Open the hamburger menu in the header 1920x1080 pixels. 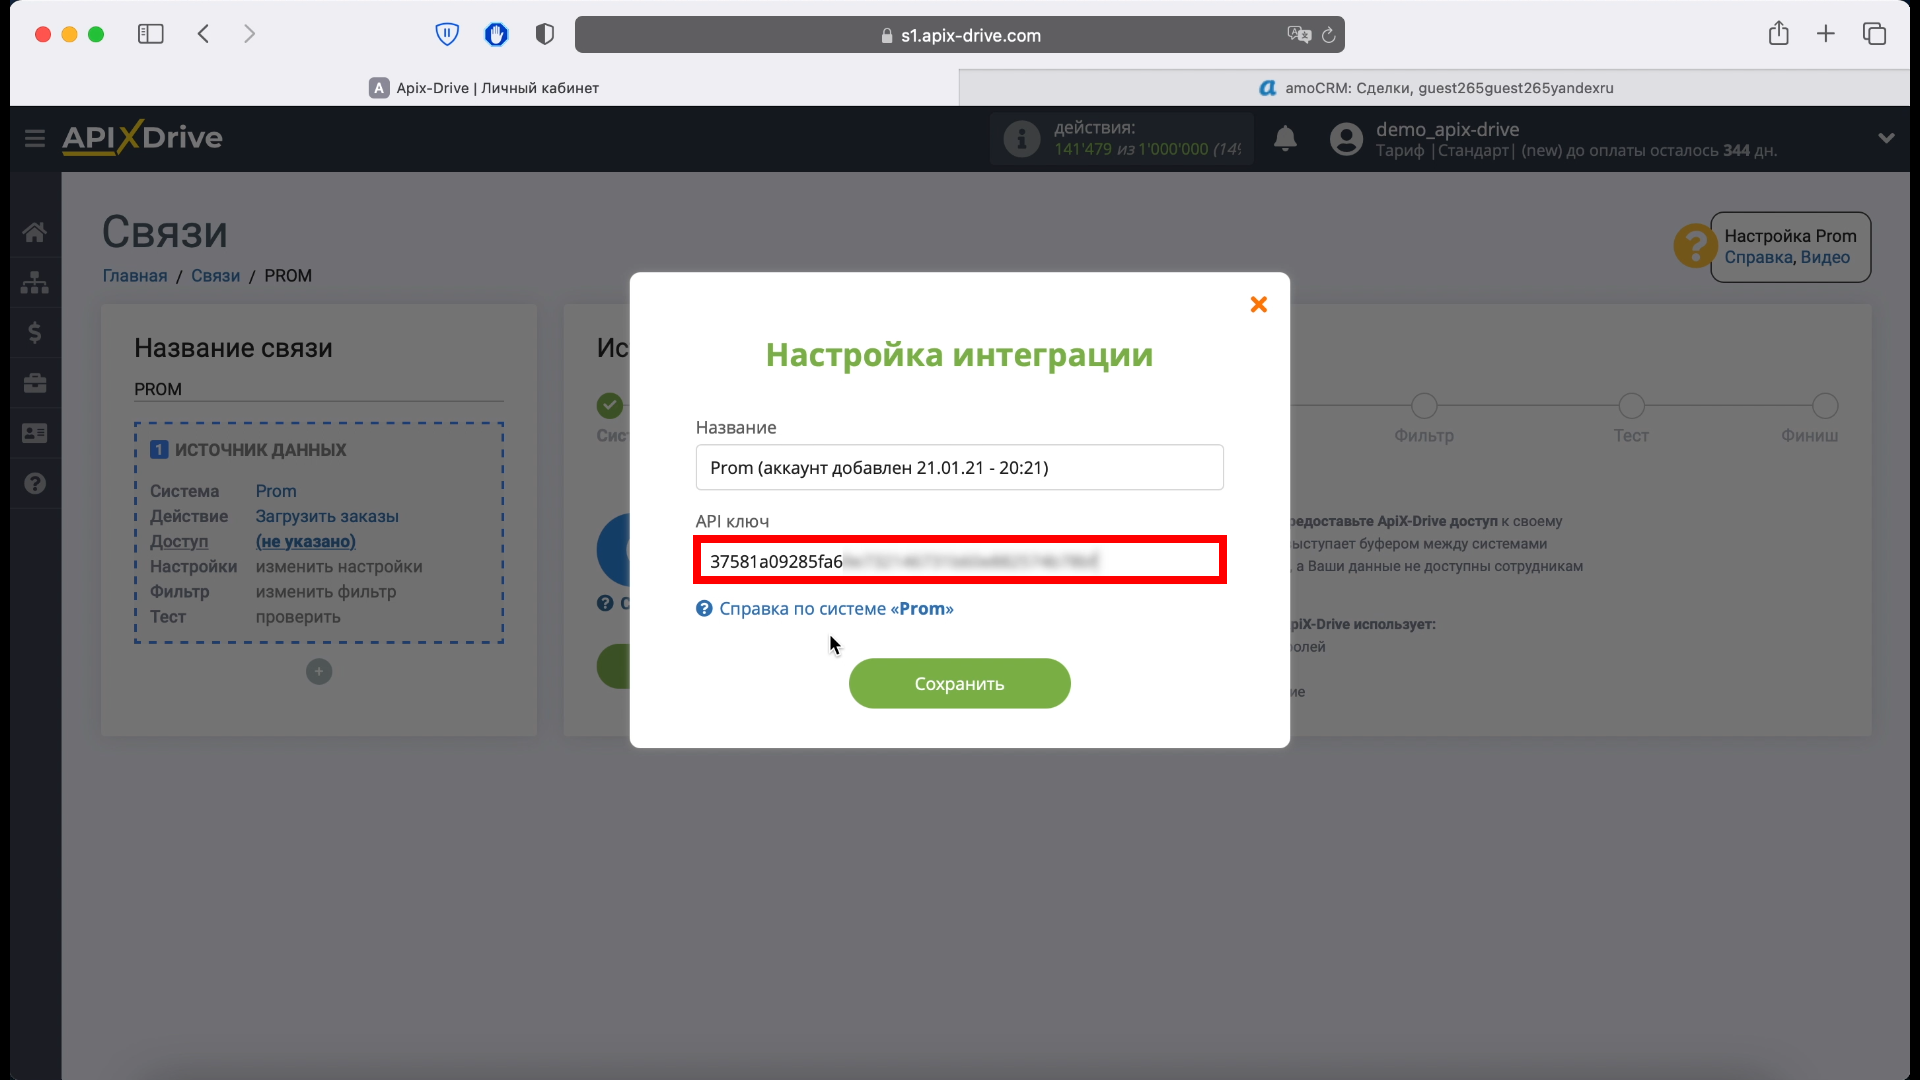[35, 138]
